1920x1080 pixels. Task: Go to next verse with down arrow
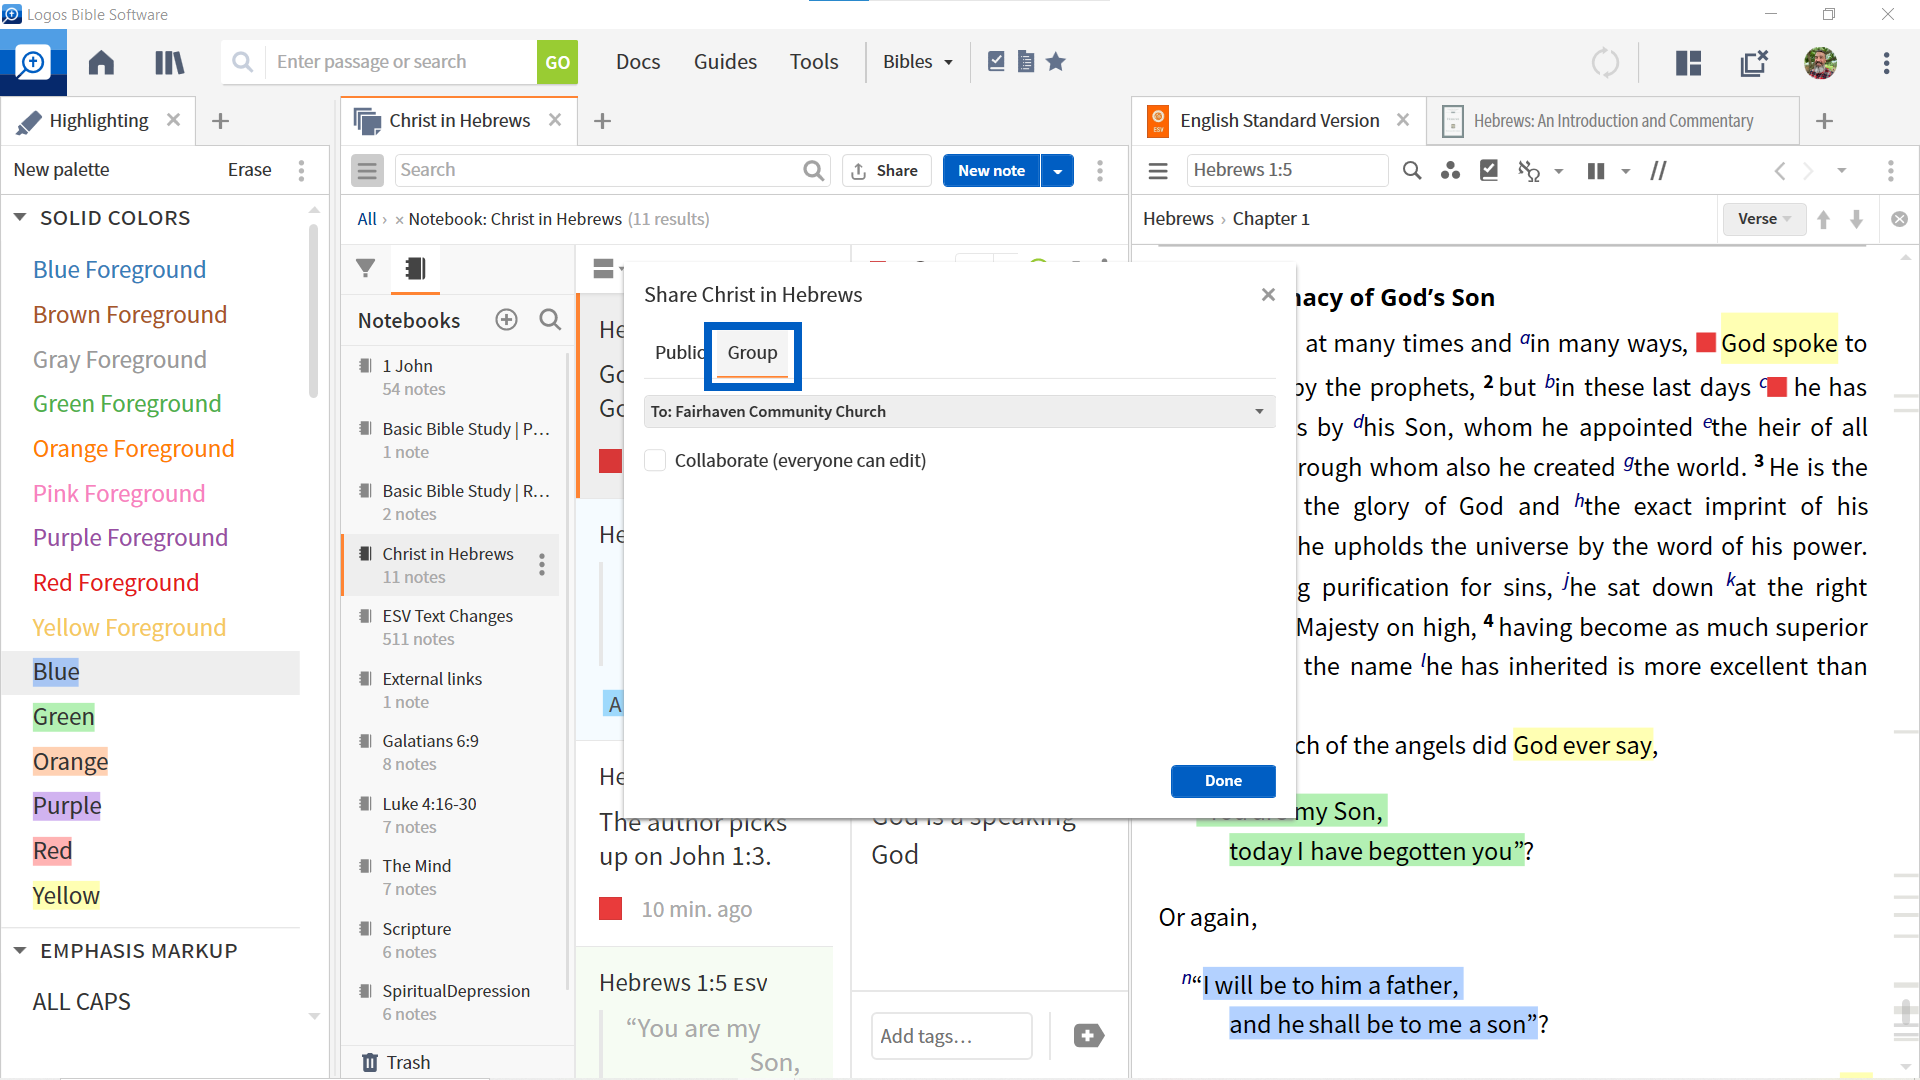tap(1857, 220)
